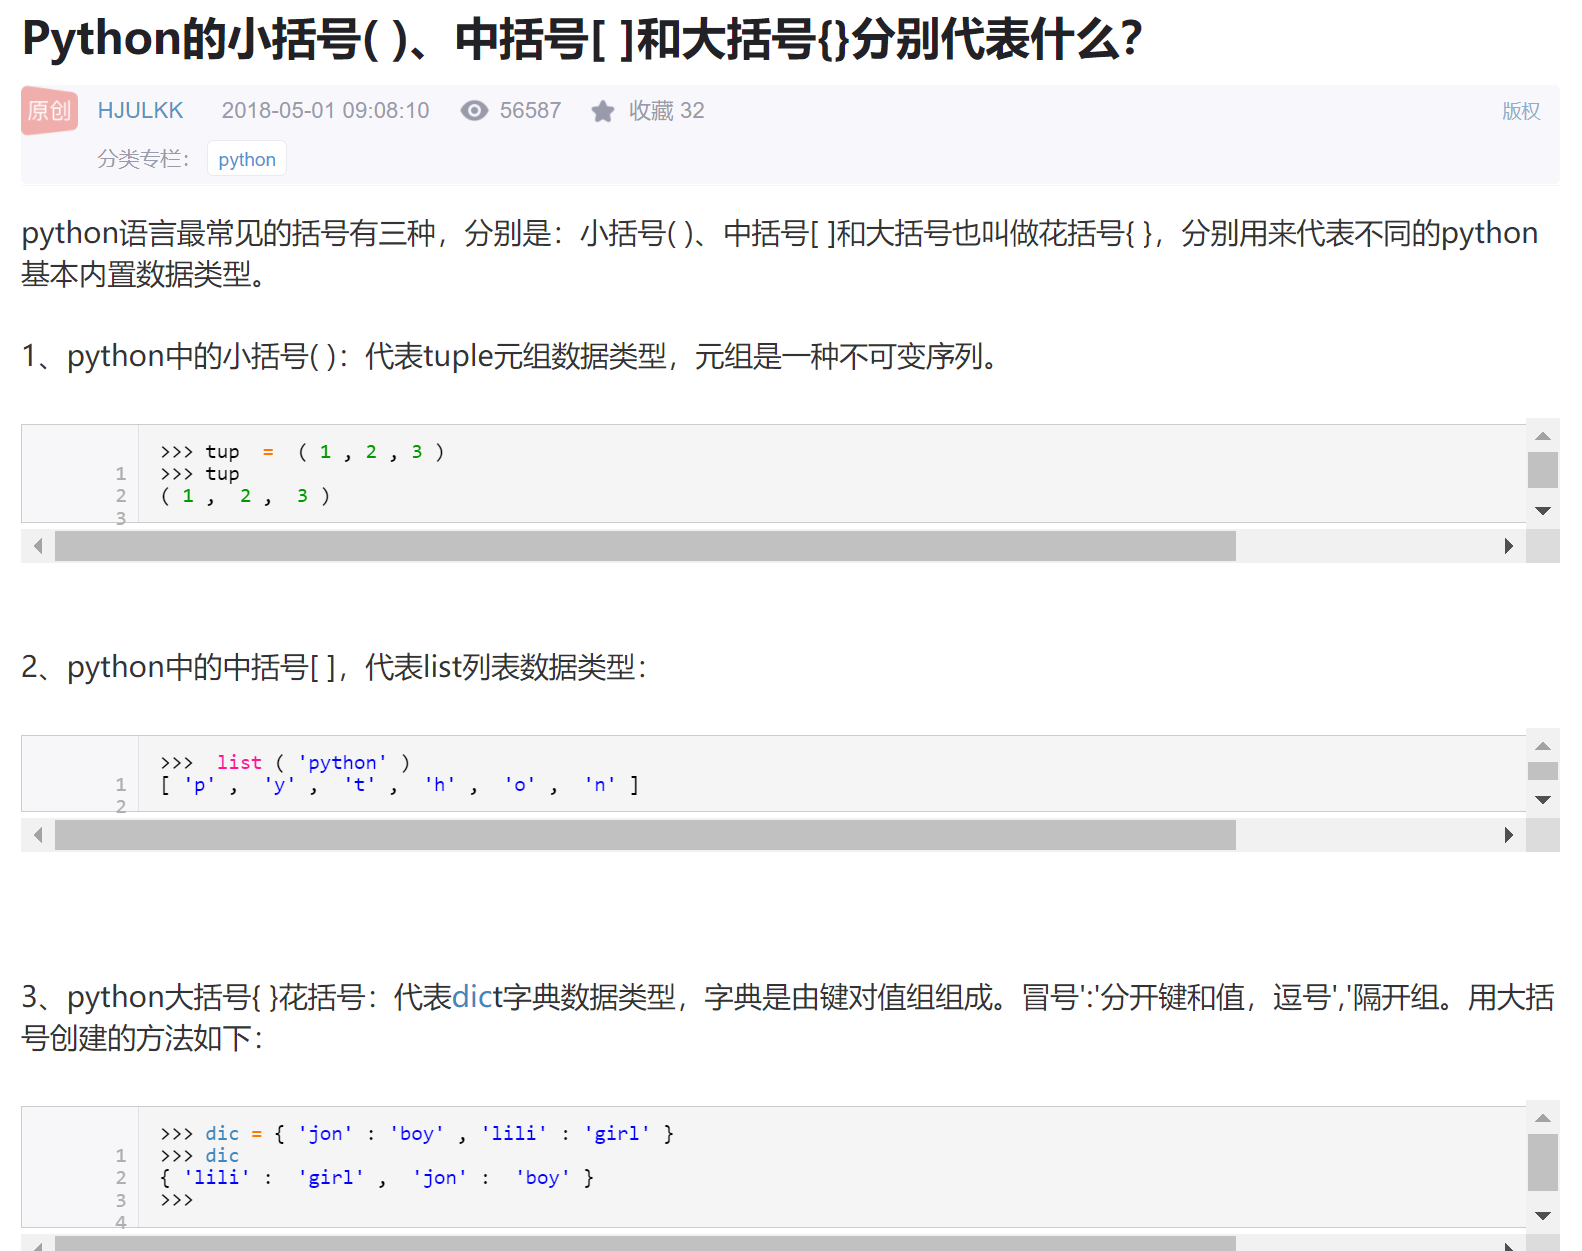Click up arrow of dict code block scrollbar
This screenshot has width=1582, height=1251.
pos(1543,1118)
